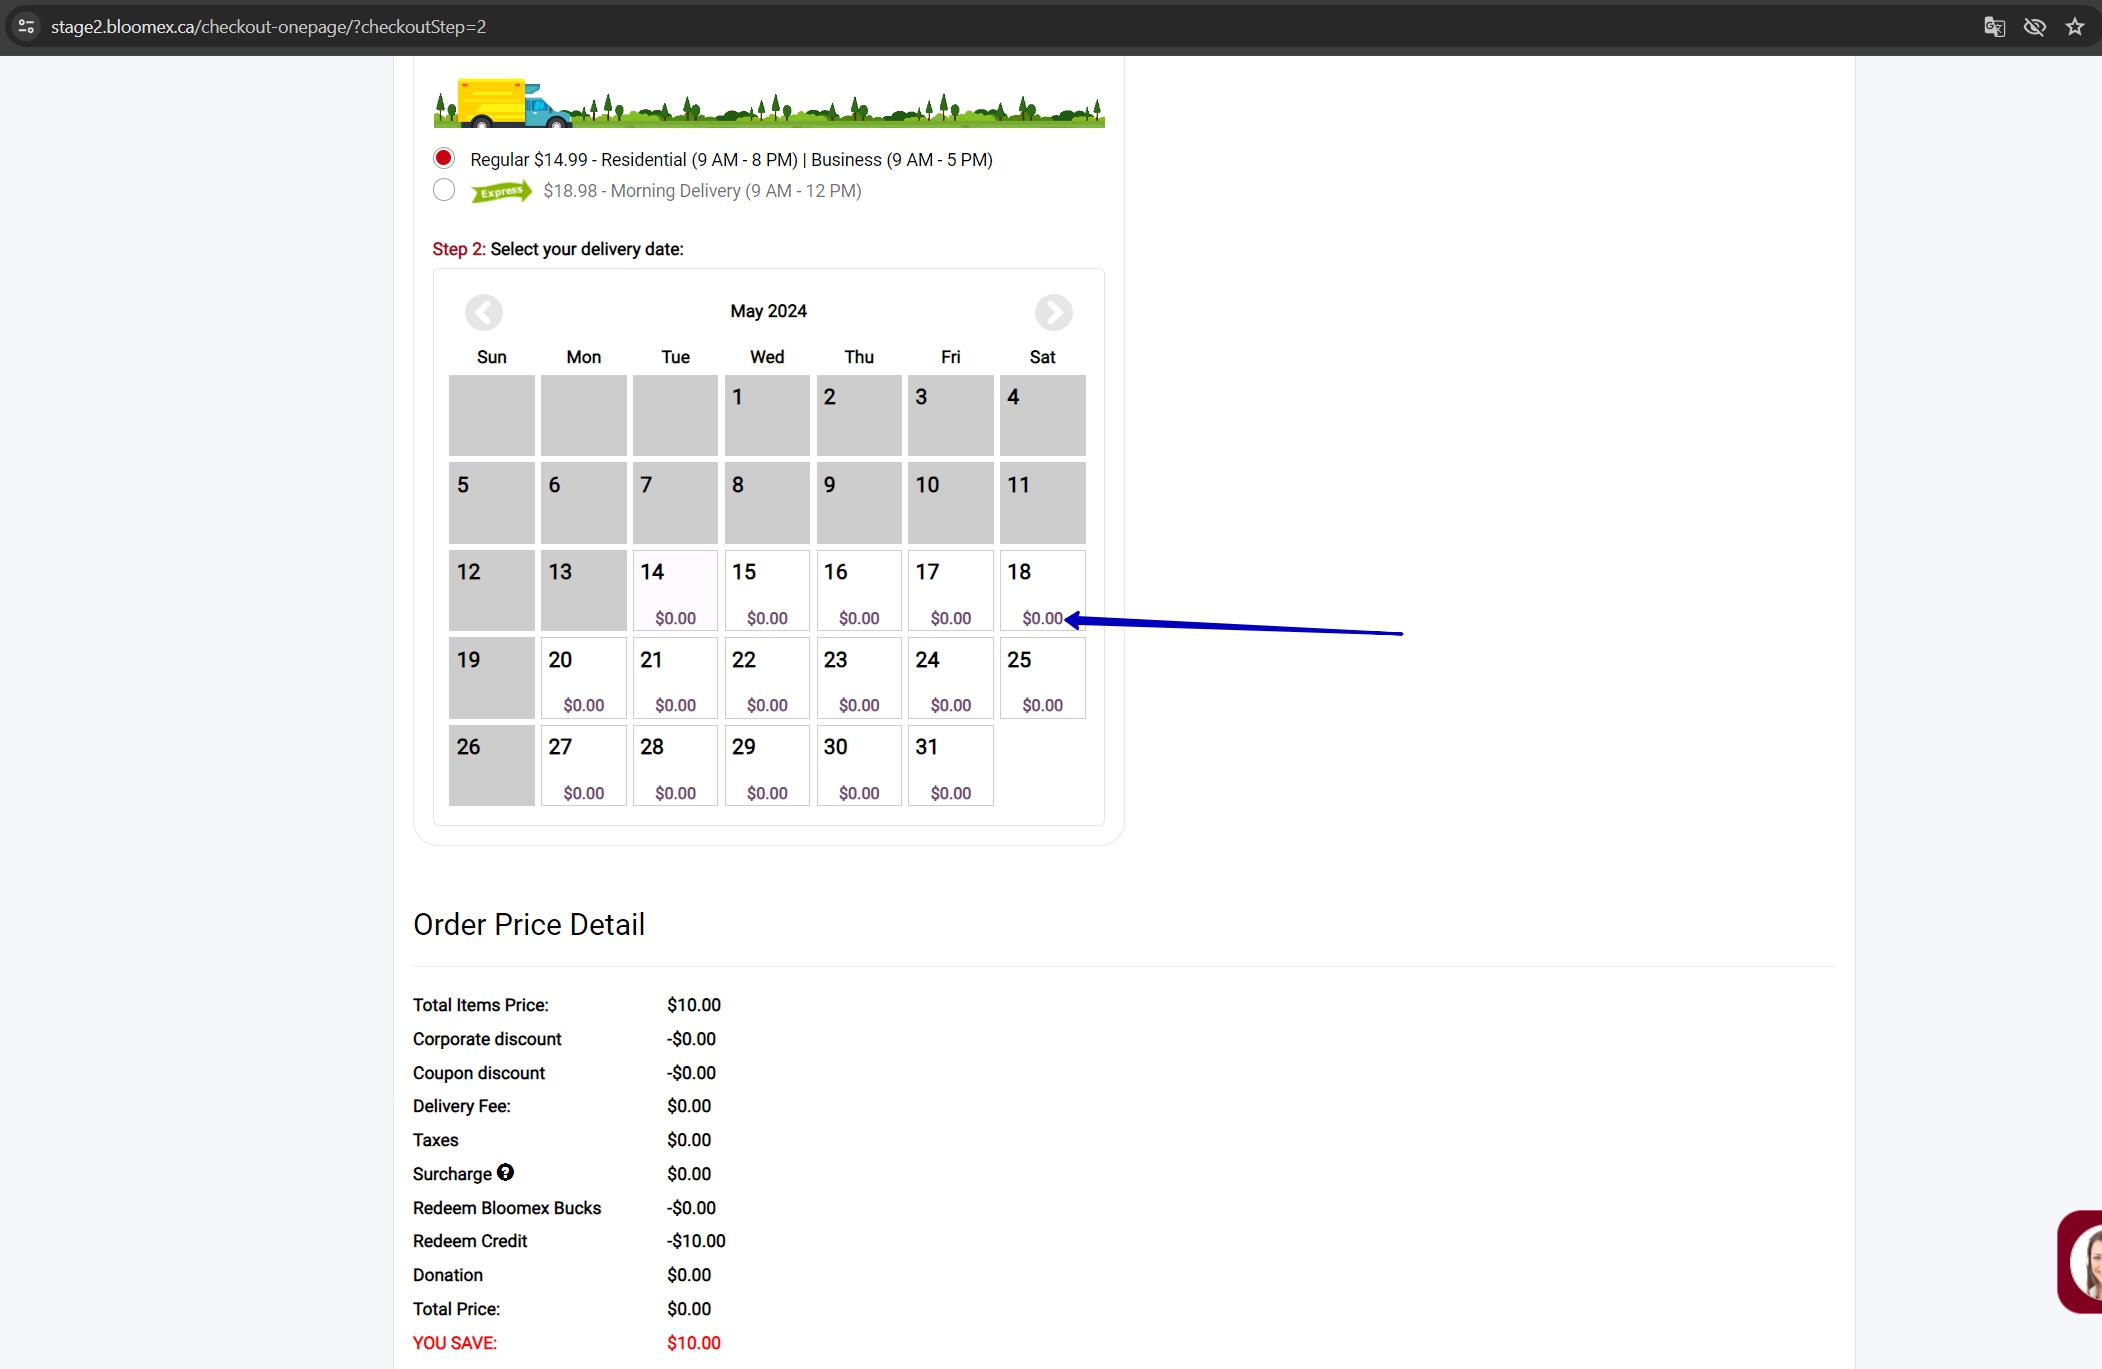
Task: Select Express Morning Delivery $18.98 option
Action: click(444, 190)
